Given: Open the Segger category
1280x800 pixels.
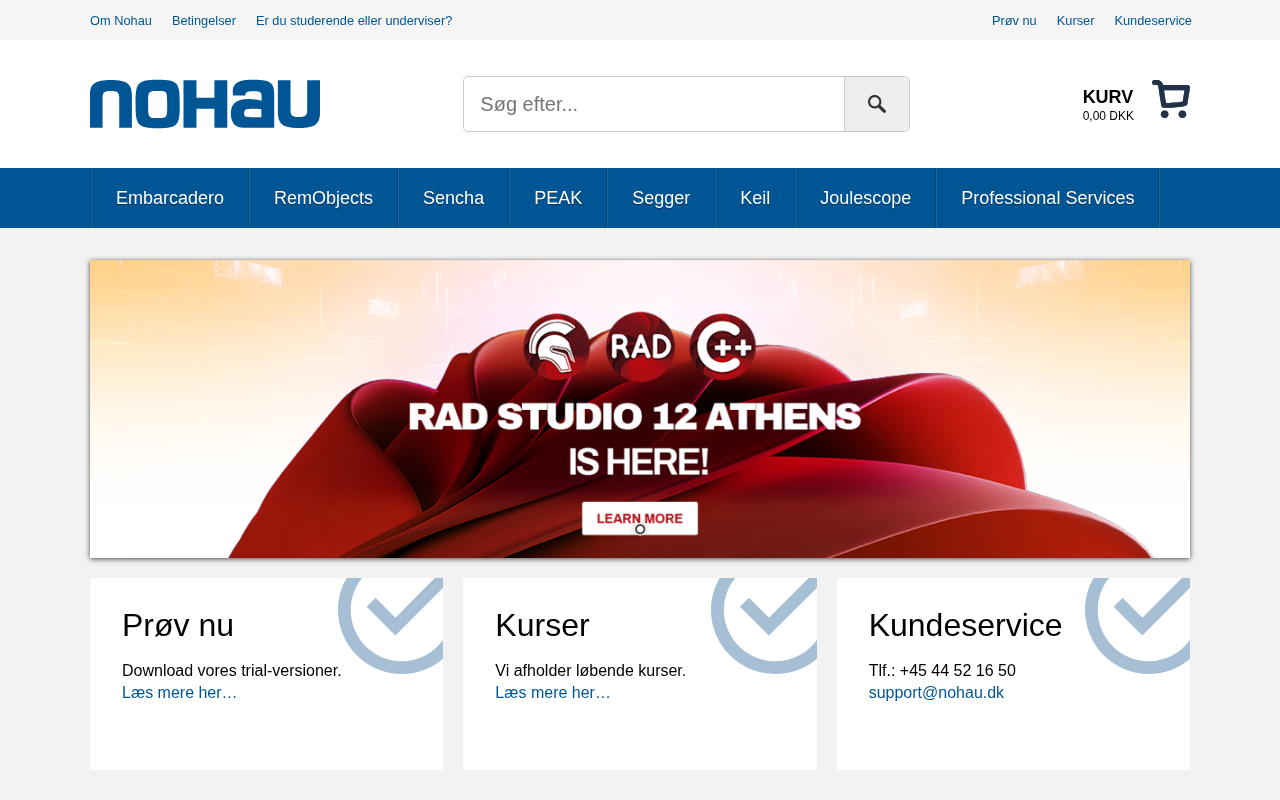Looking at the screenshot, I should click(661, 198).
